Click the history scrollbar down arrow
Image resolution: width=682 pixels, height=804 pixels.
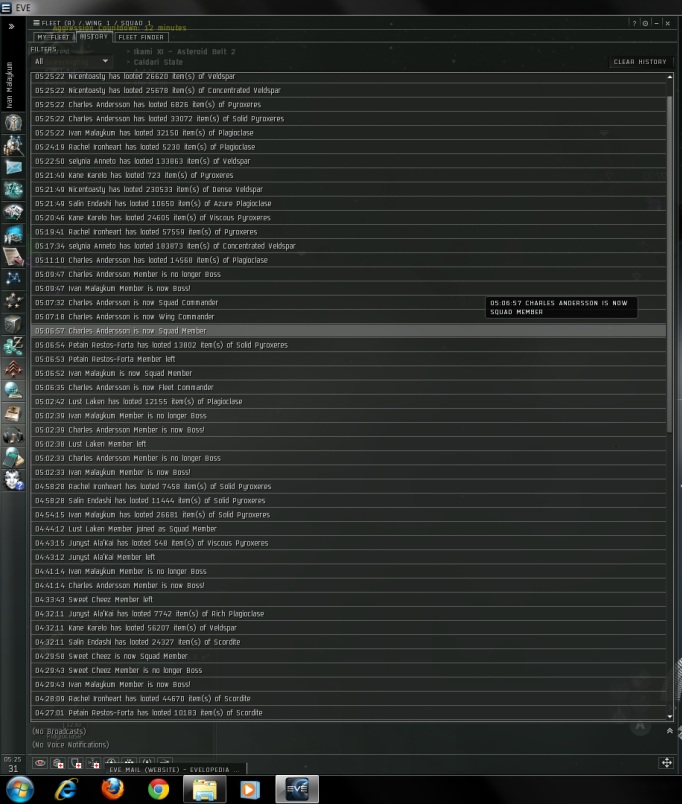click(670, 716)
